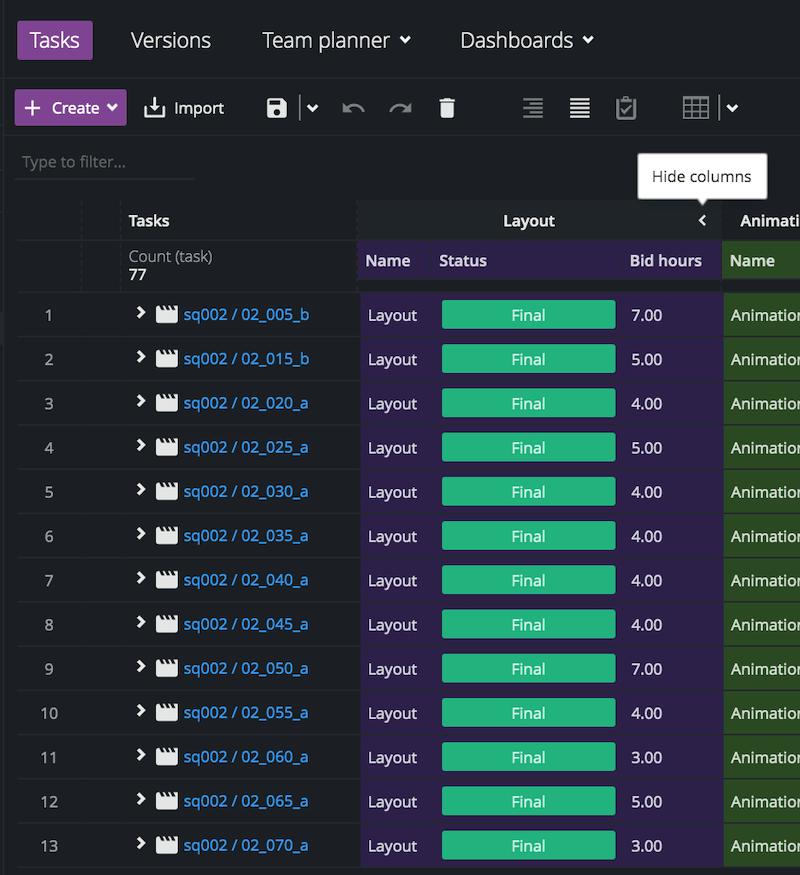Select row number 10
The width and height of the screenshot is (800, 875).
49,713
